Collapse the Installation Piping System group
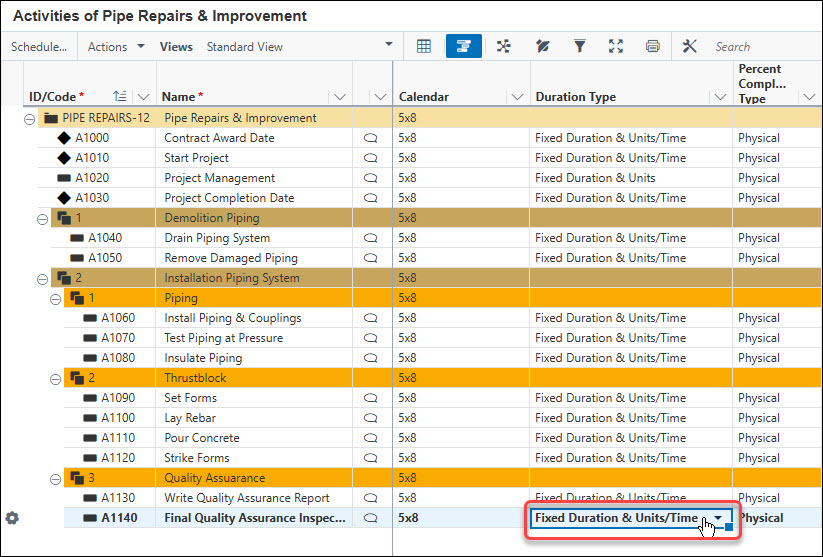This screenshot has height=557, width=823. tap(43, 279)
